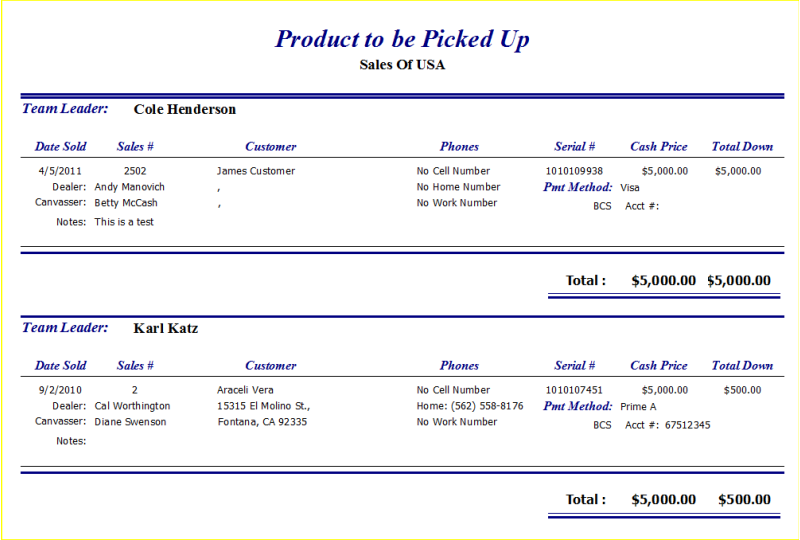Click customer name James Customer
Image resolution: width=800 pixels, height=540 pixels.
[x=256, y=171]
